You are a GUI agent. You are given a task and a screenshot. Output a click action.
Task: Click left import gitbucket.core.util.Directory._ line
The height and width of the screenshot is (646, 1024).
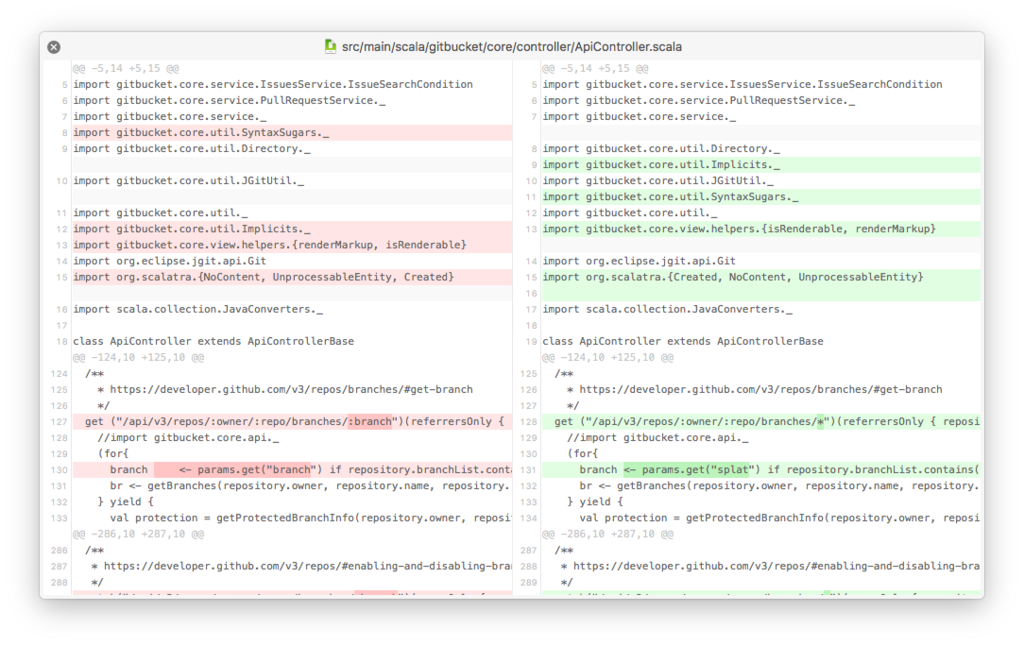191,149
